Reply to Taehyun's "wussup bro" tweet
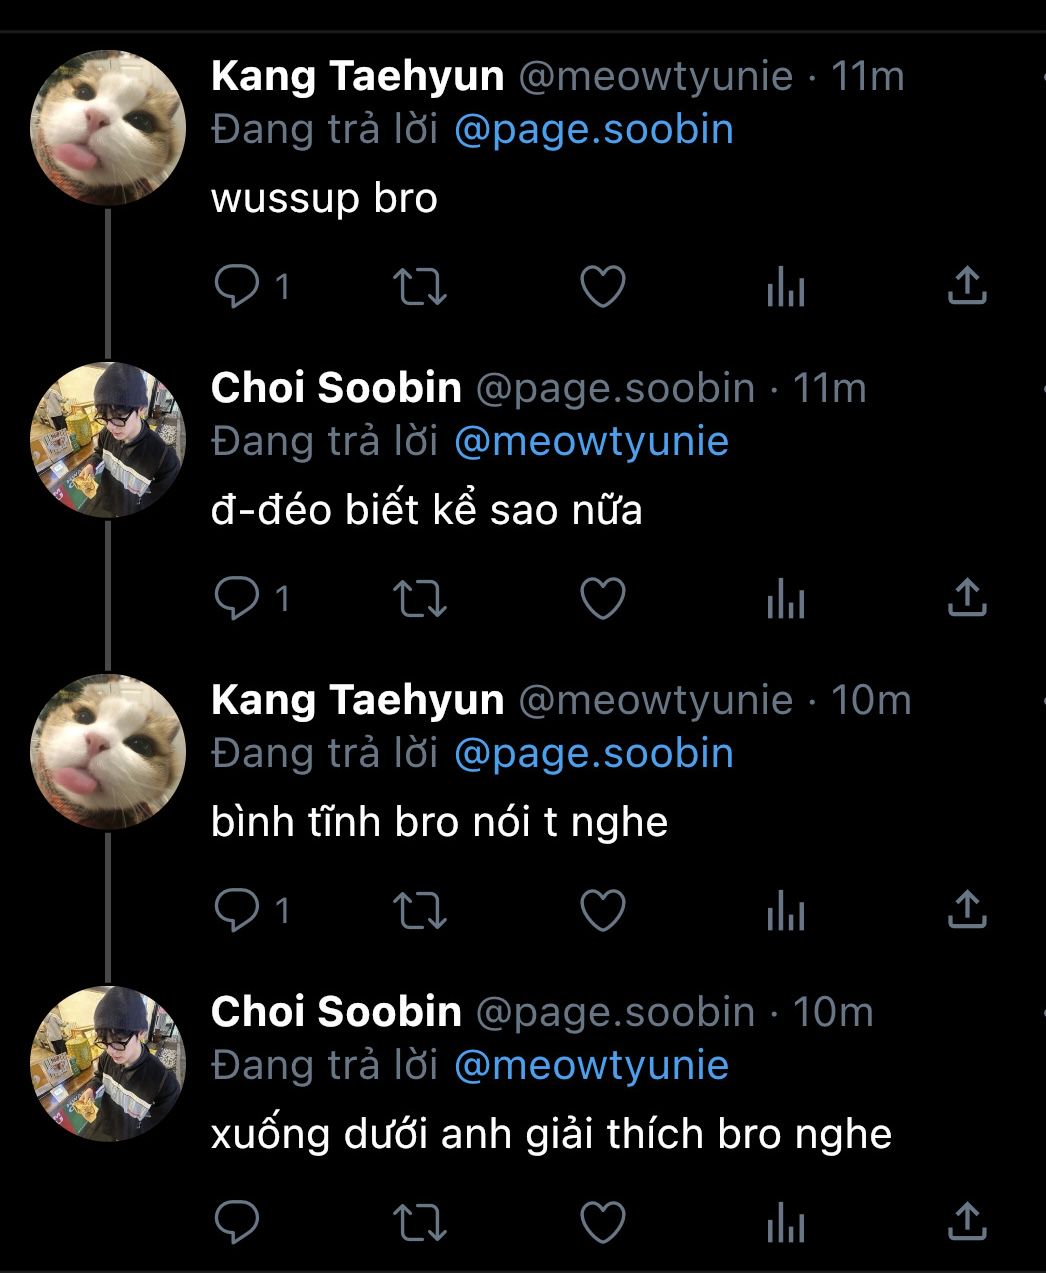1046x1273 pixels. coord(237,287)
